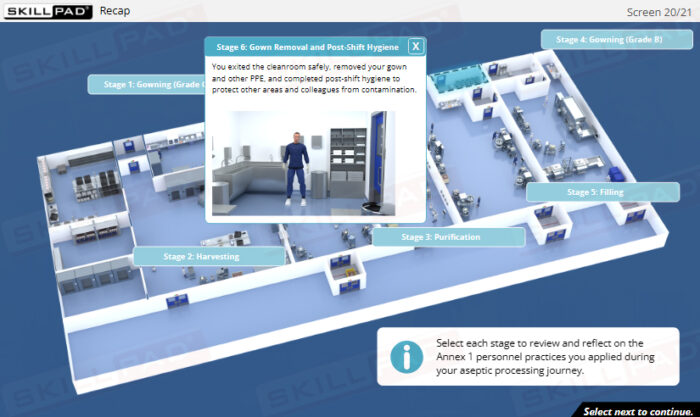700x417 pixels.
Task: Click the Stage 6 description paragraph
Action: (x=314, y=78)
